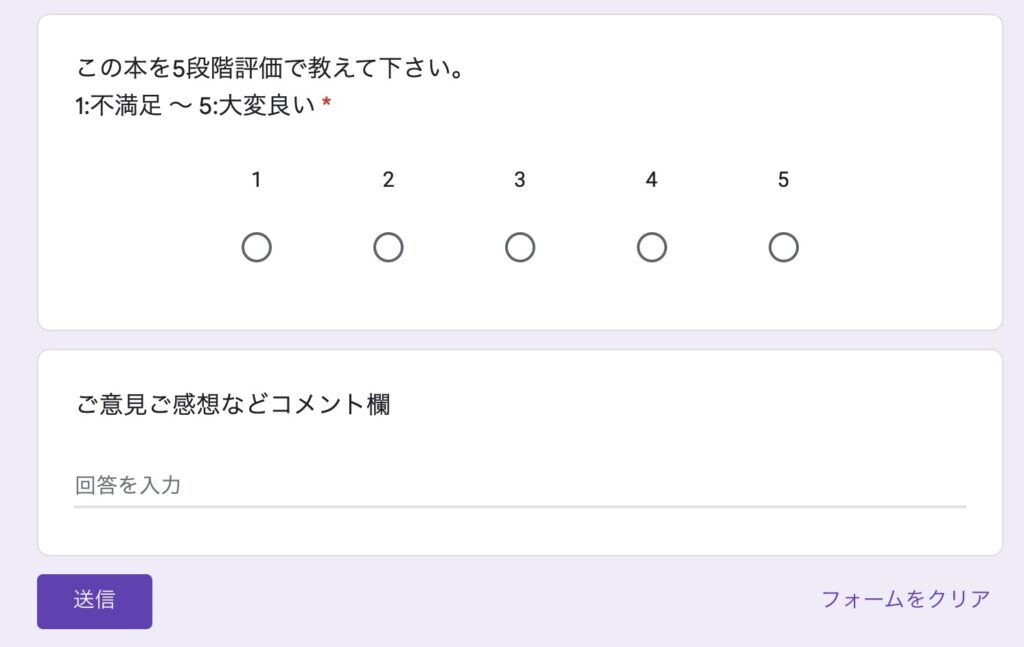Click the 1:不満足 〜 5:大変良い description text
This screenshot has width=1024, height=647.
coord(195,105)
